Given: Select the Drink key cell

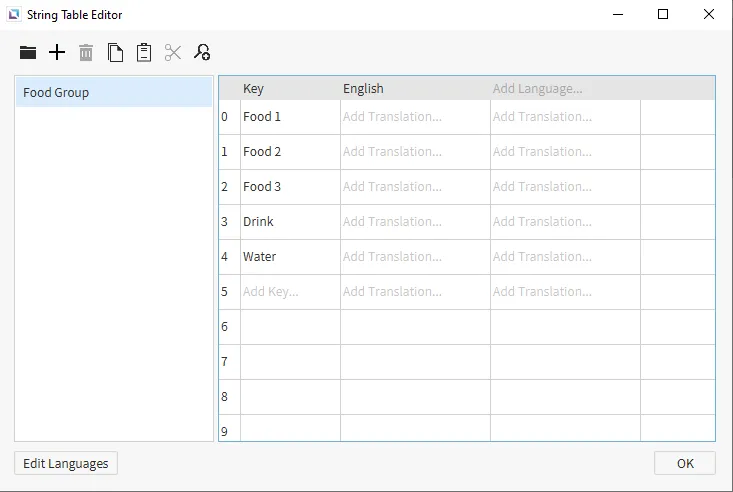Looking at the screenshot, I should point(289,222).
